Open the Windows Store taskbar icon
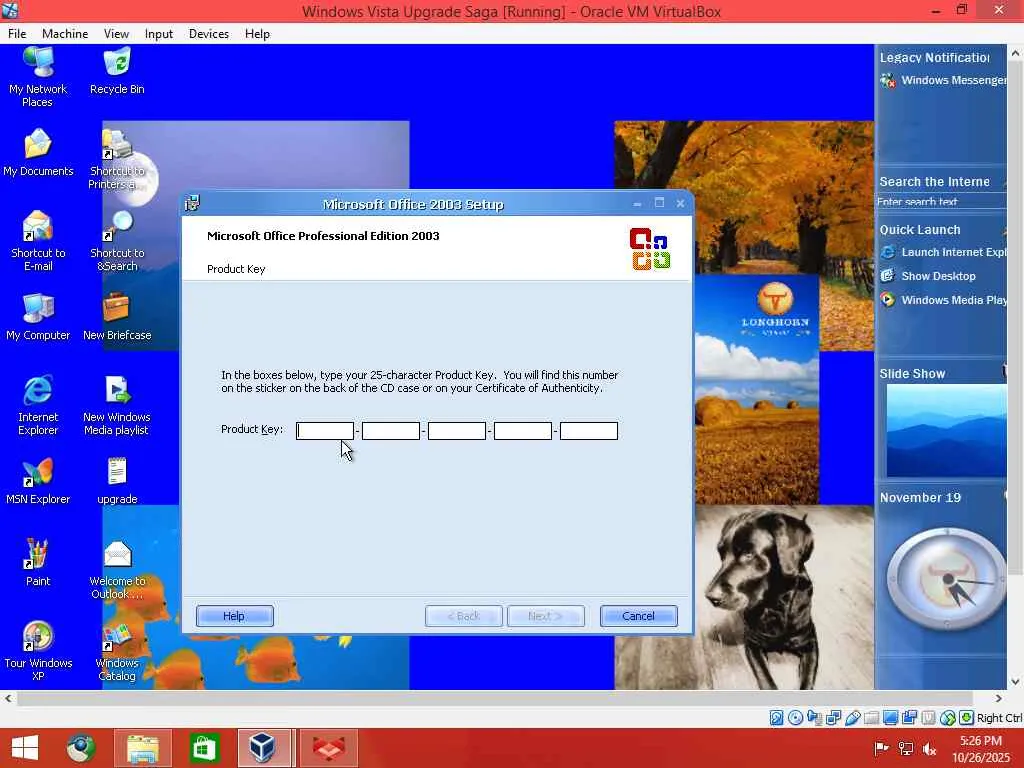Image resolution: width=1024 pixels, height=768 pixels. click(x=204, y=748)
